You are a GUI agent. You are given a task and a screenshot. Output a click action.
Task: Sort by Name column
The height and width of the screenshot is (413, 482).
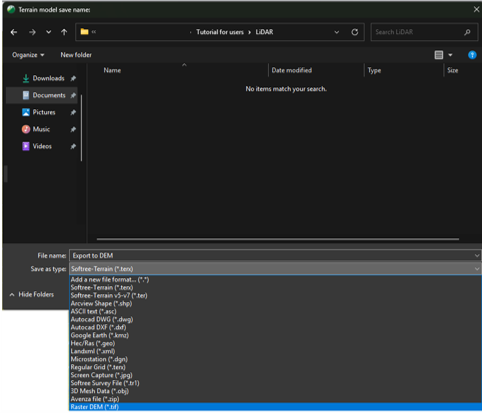[112, 70]
